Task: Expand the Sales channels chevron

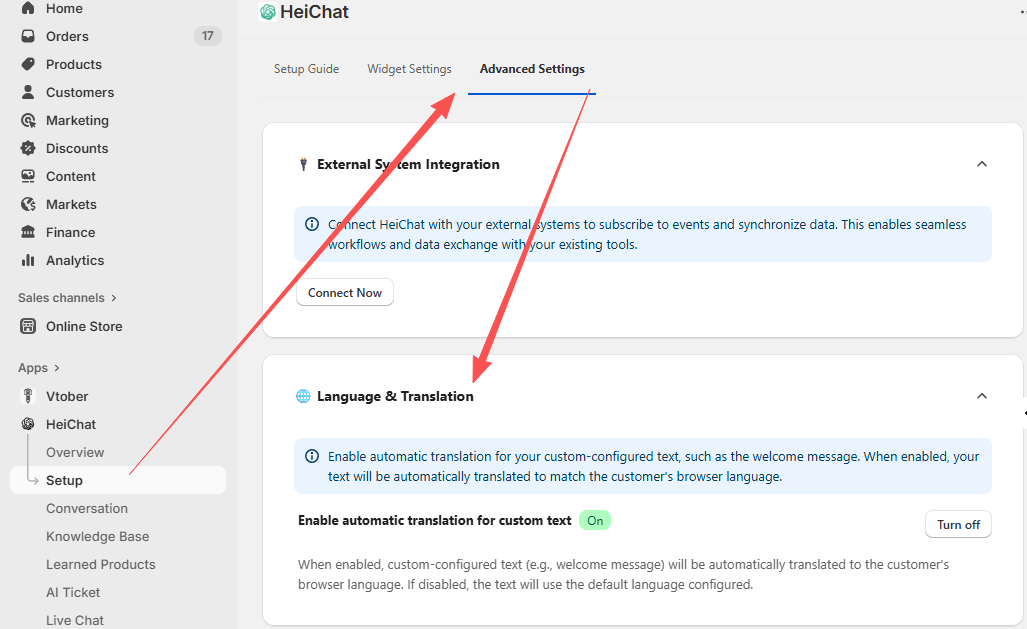Action: click(114, 298)
